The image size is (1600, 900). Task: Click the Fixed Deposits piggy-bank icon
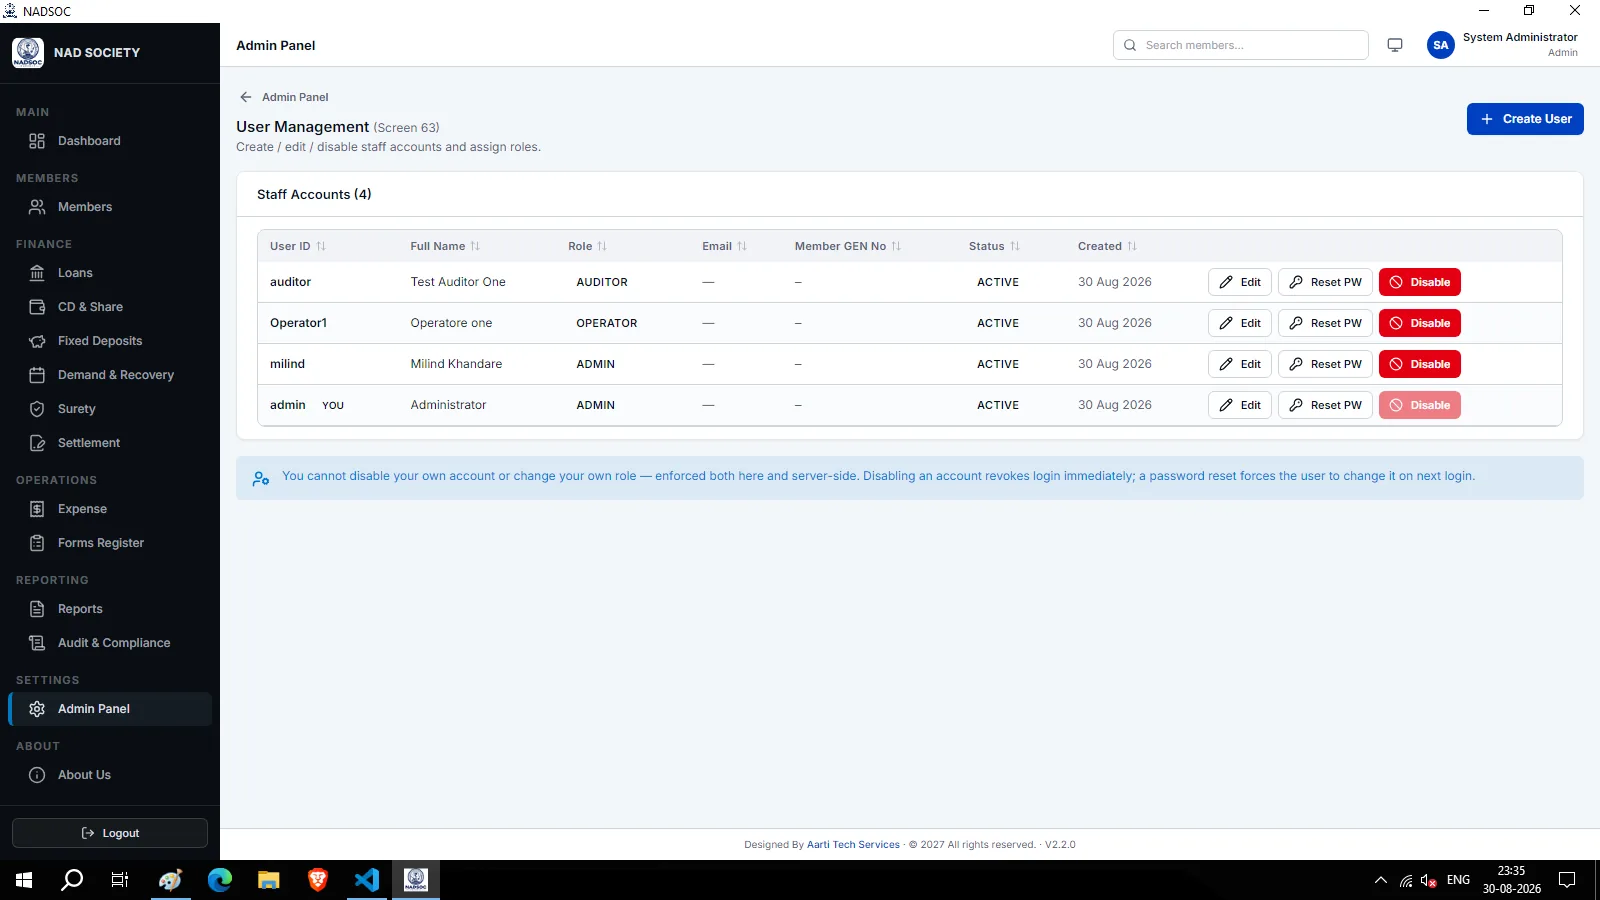click(x=37, y=341)
